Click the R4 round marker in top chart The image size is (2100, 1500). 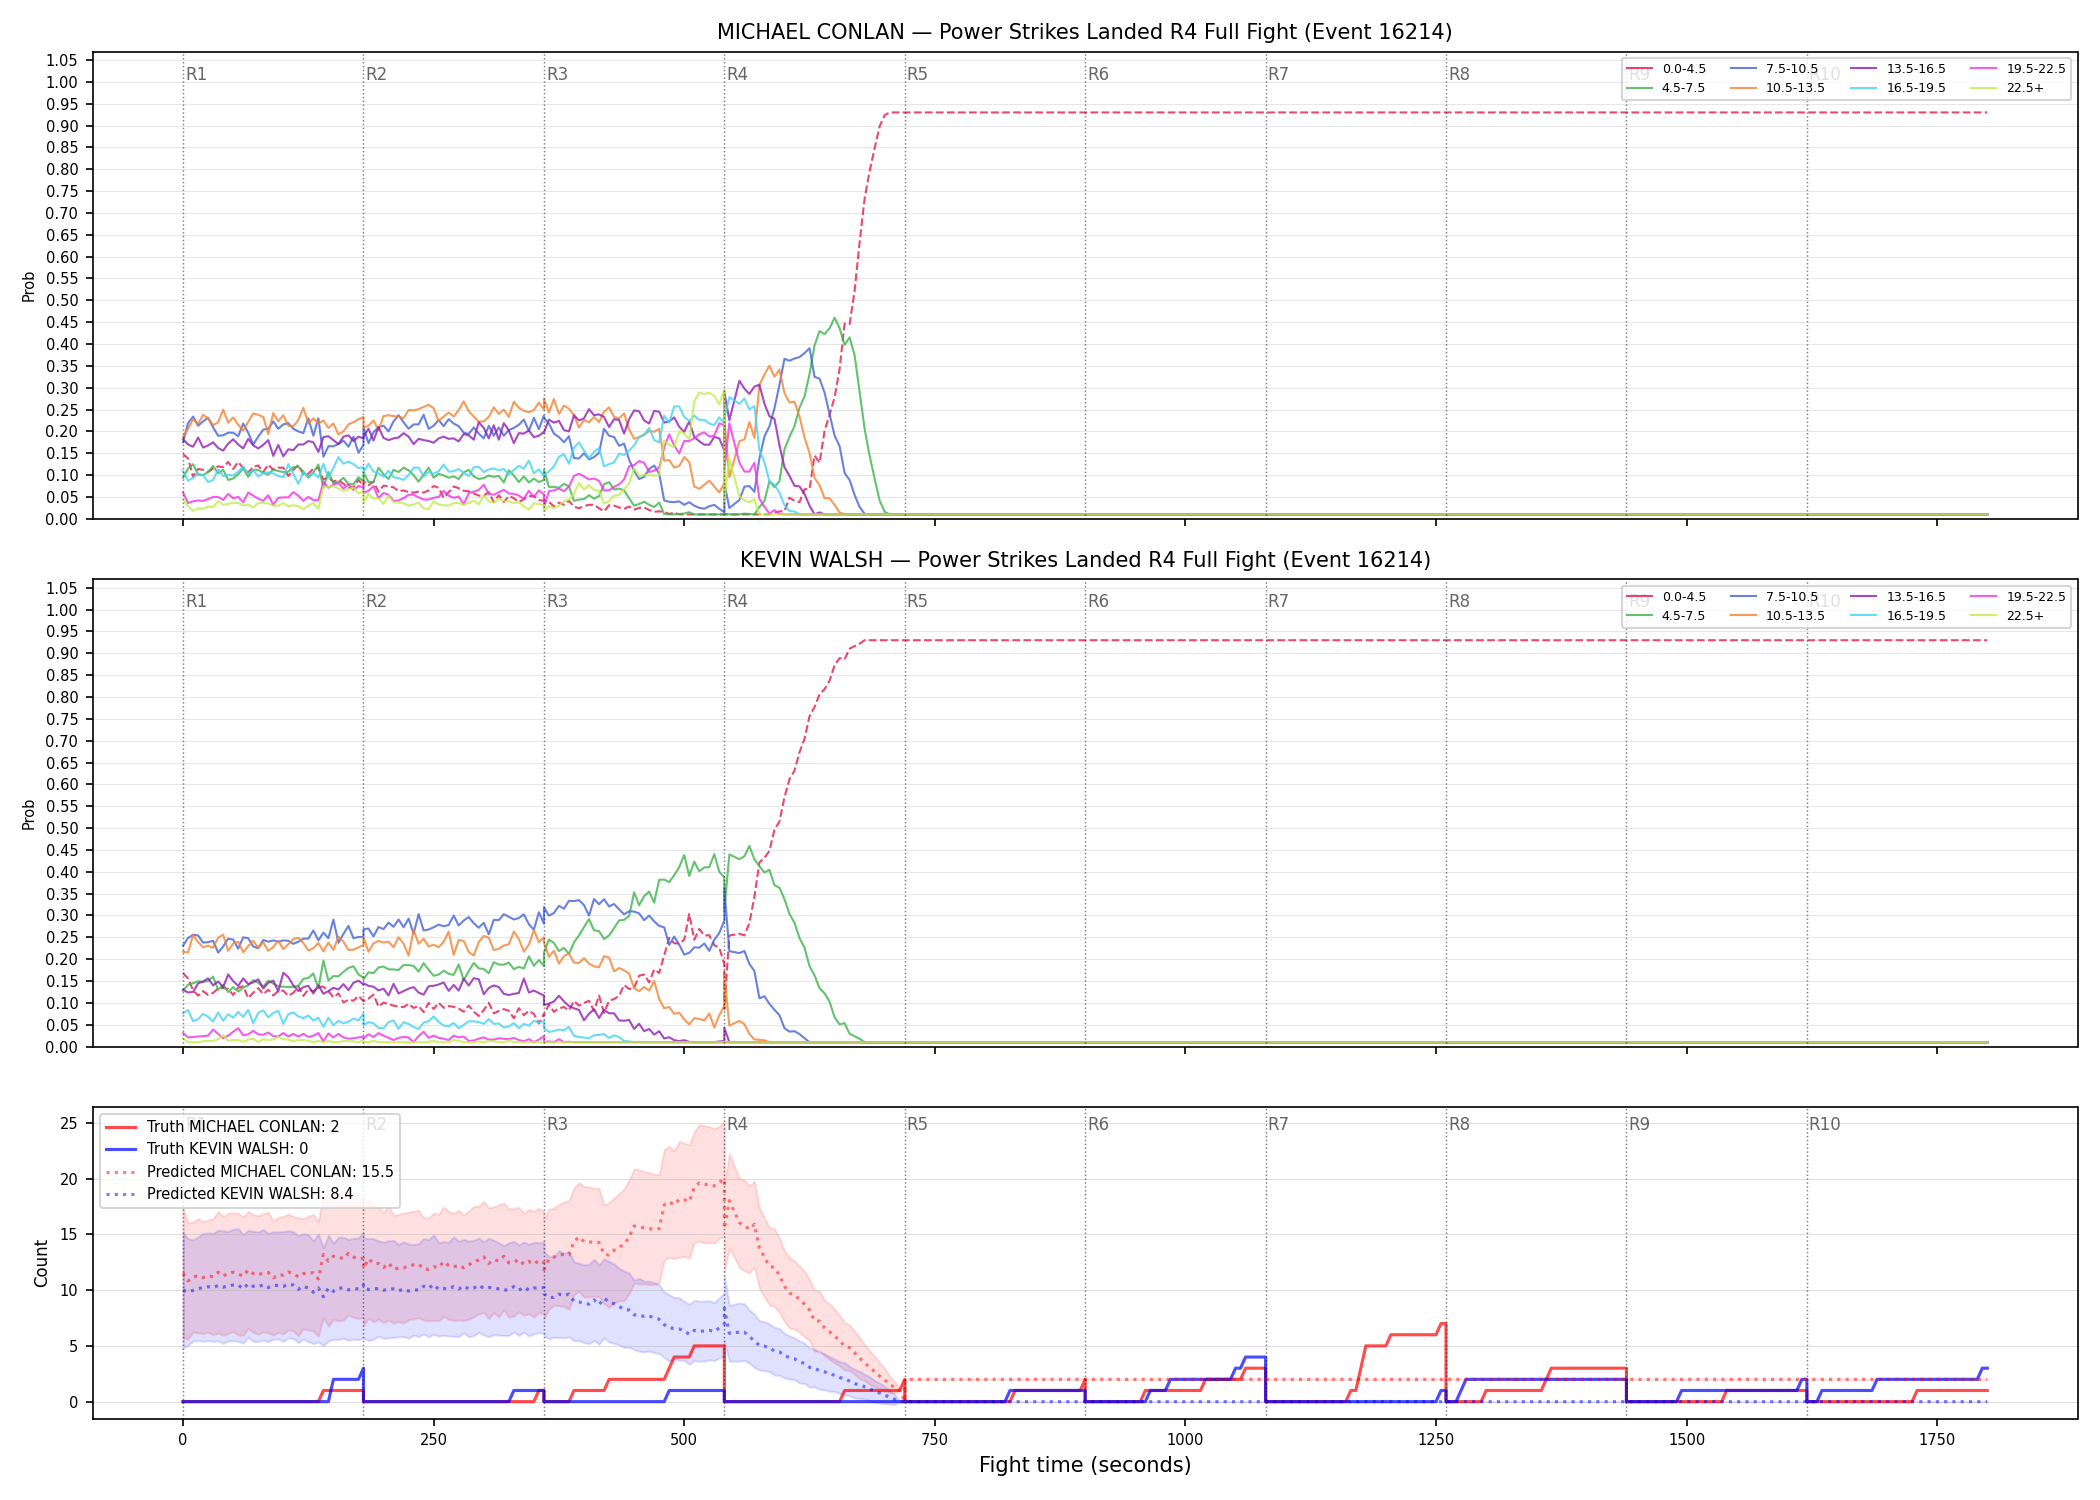coord(737,74)
